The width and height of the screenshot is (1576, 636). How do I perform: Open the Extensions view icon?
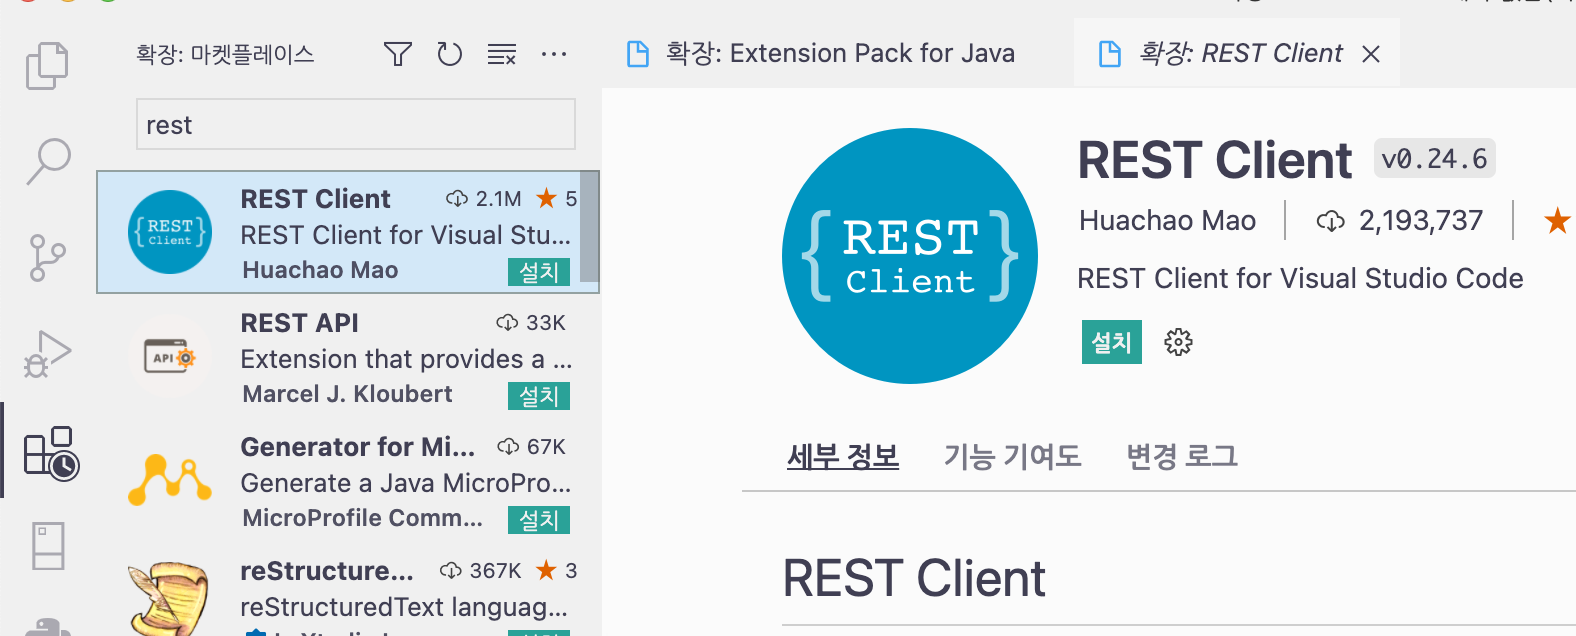click(50, 454)
